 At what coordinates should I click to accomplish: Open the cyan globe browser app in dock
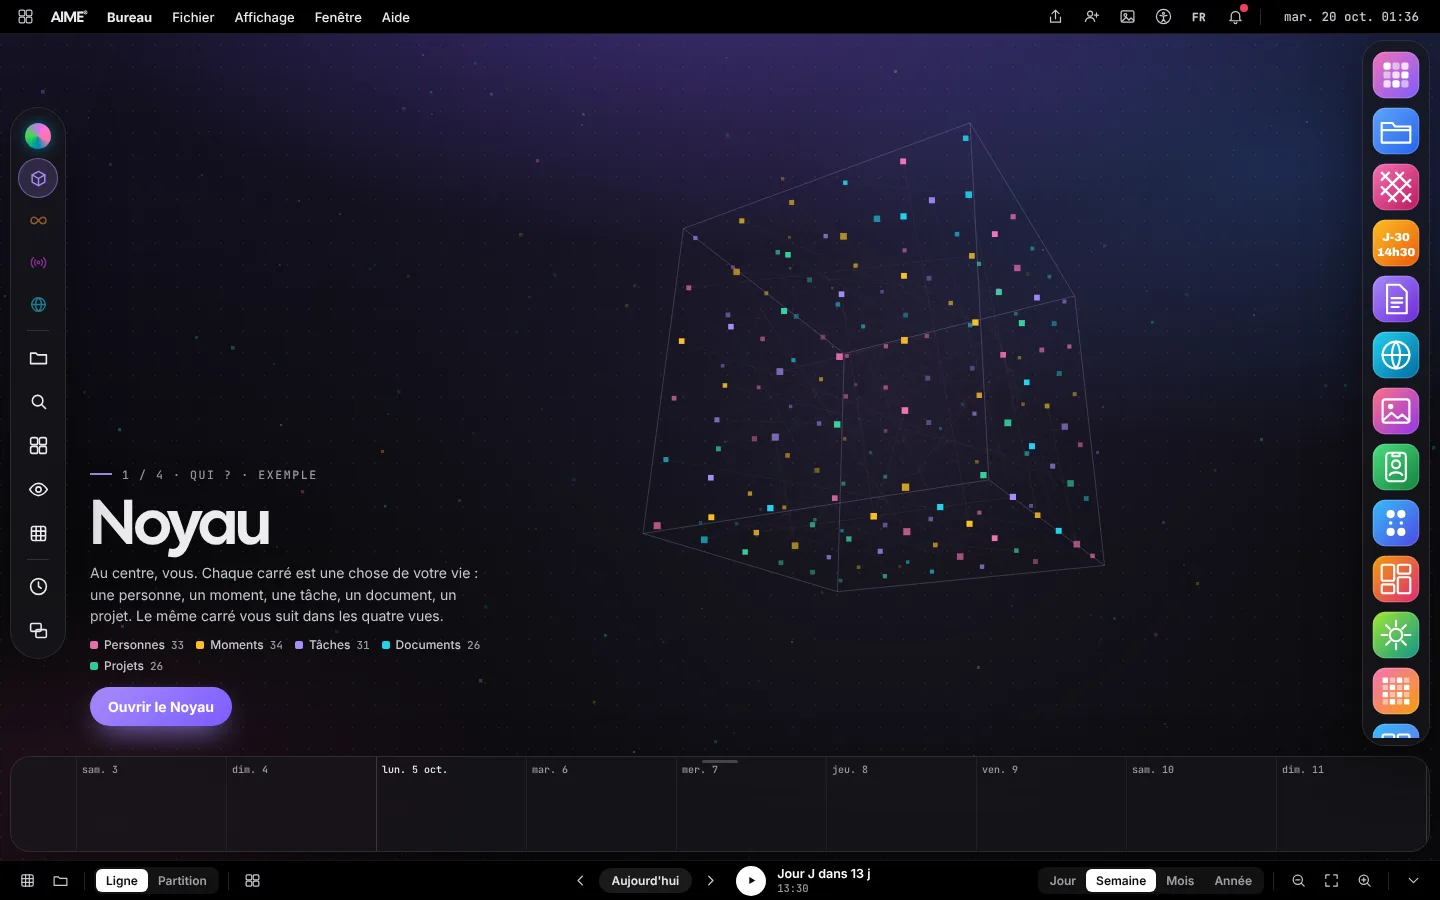1396,356
